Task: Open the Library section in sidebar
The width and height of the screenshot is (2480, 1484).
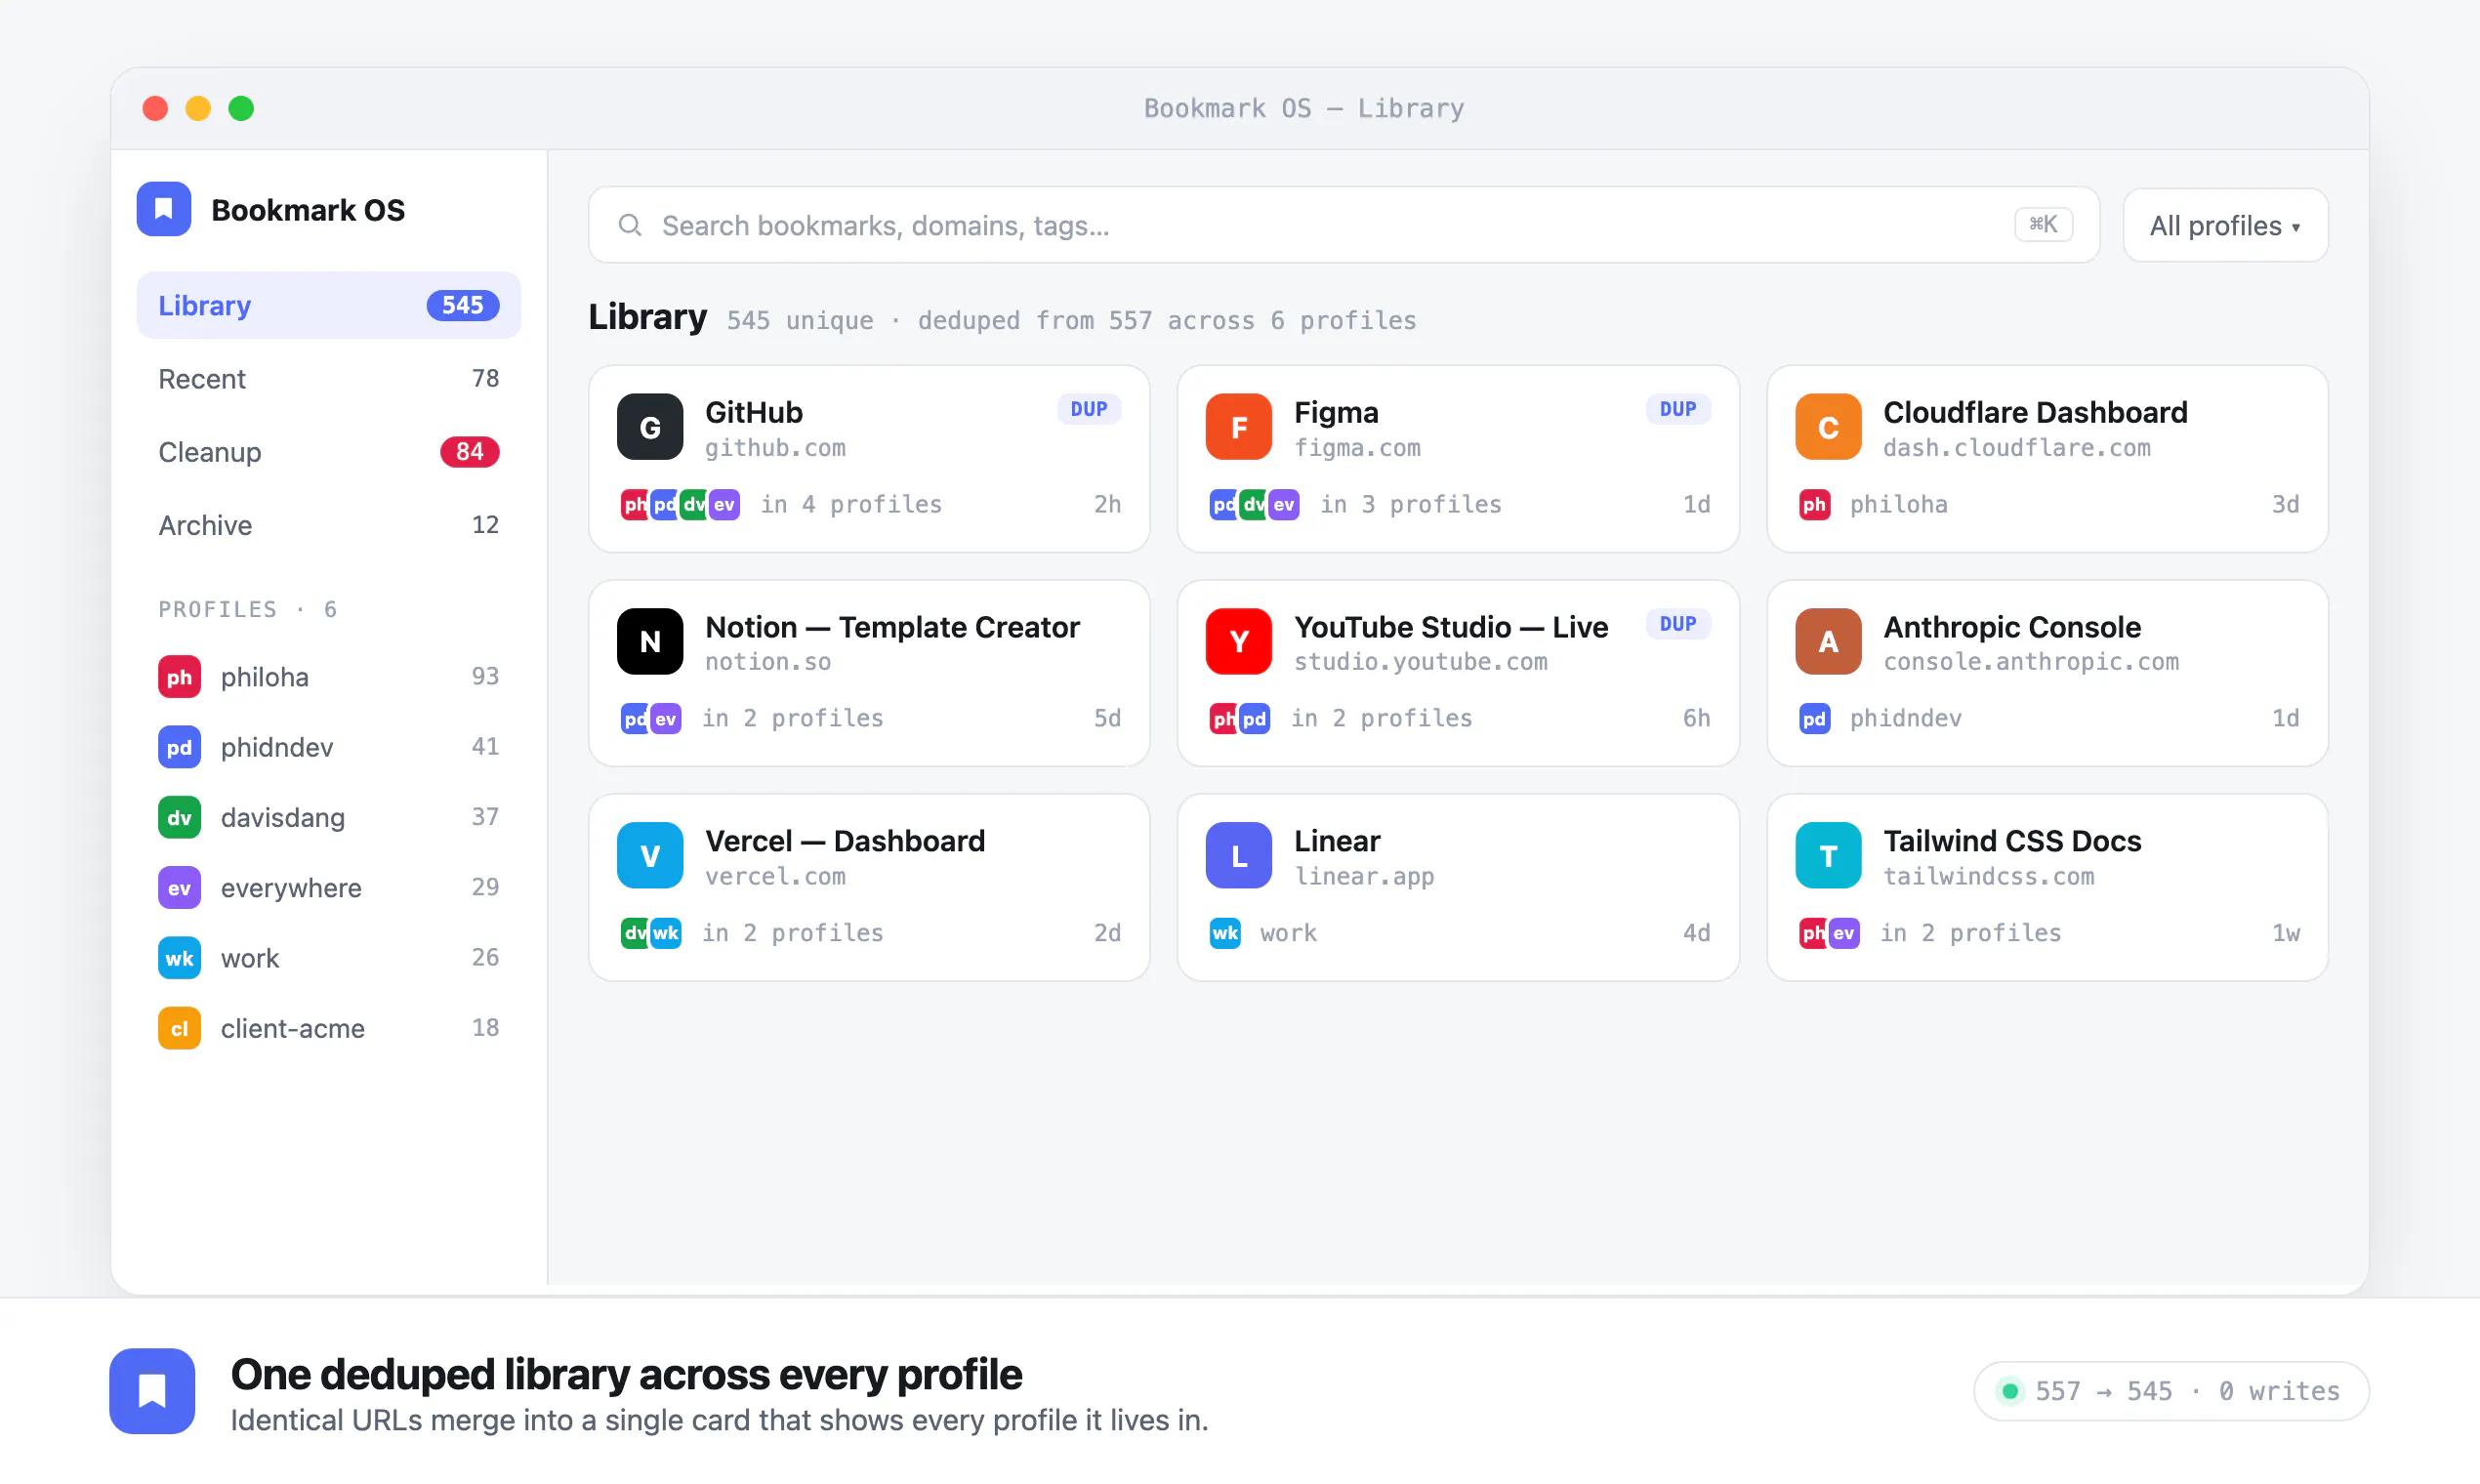Action: click(328, 305)
